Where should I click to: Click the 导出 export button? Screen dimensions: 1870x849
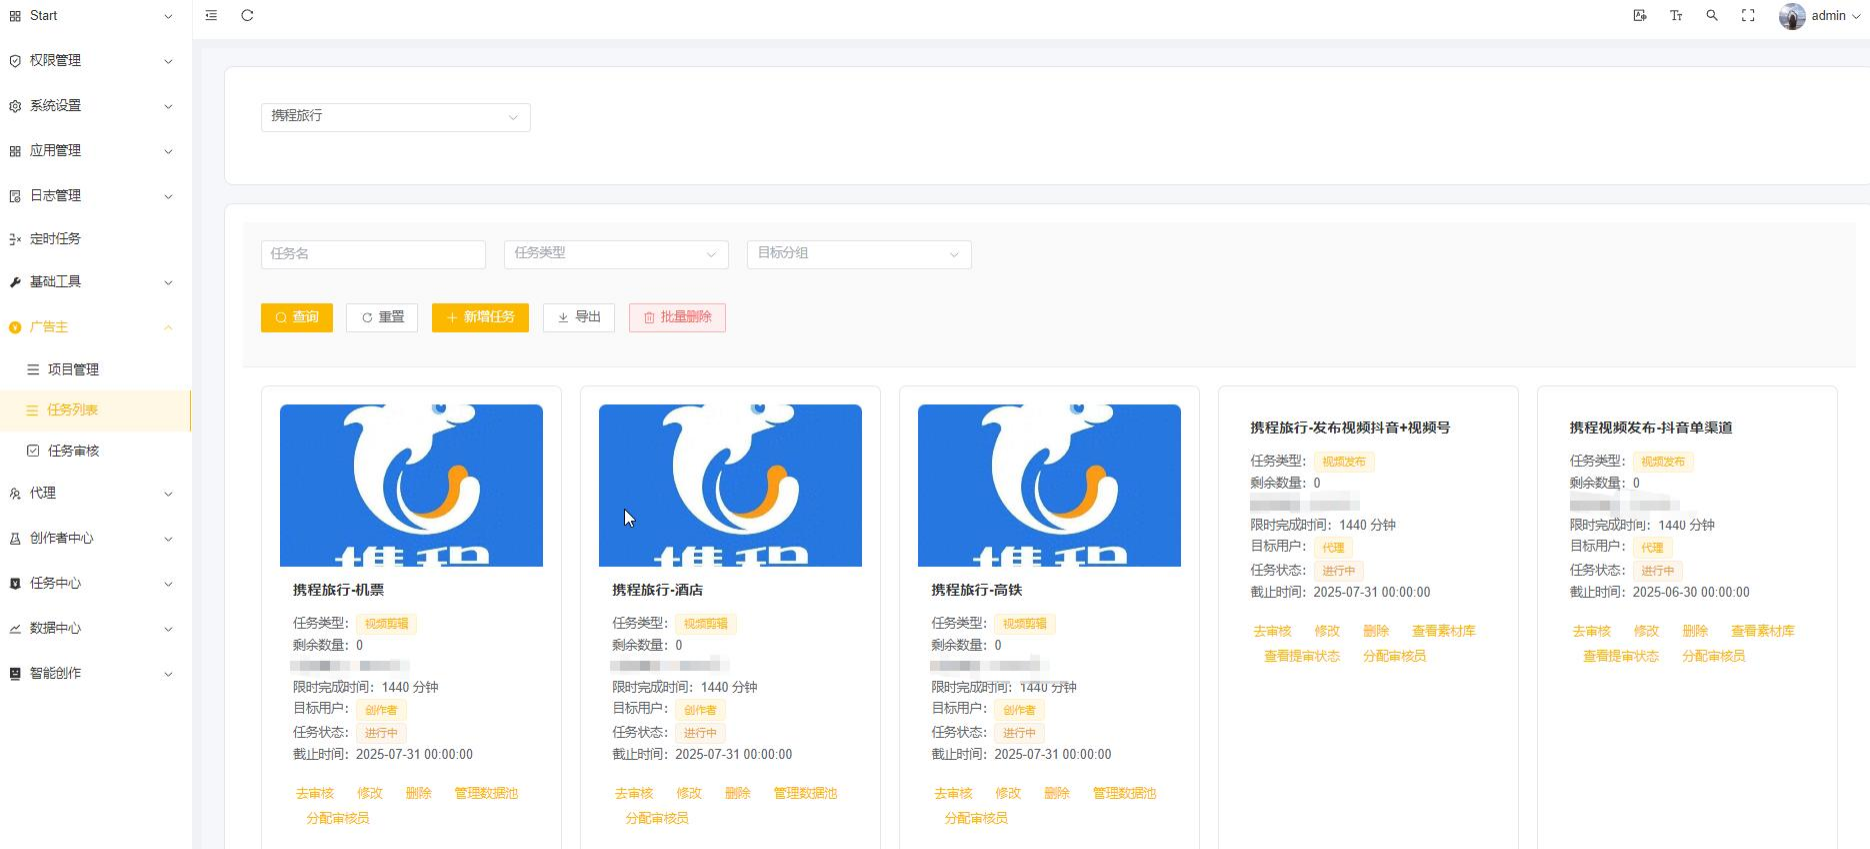(579, 317)
